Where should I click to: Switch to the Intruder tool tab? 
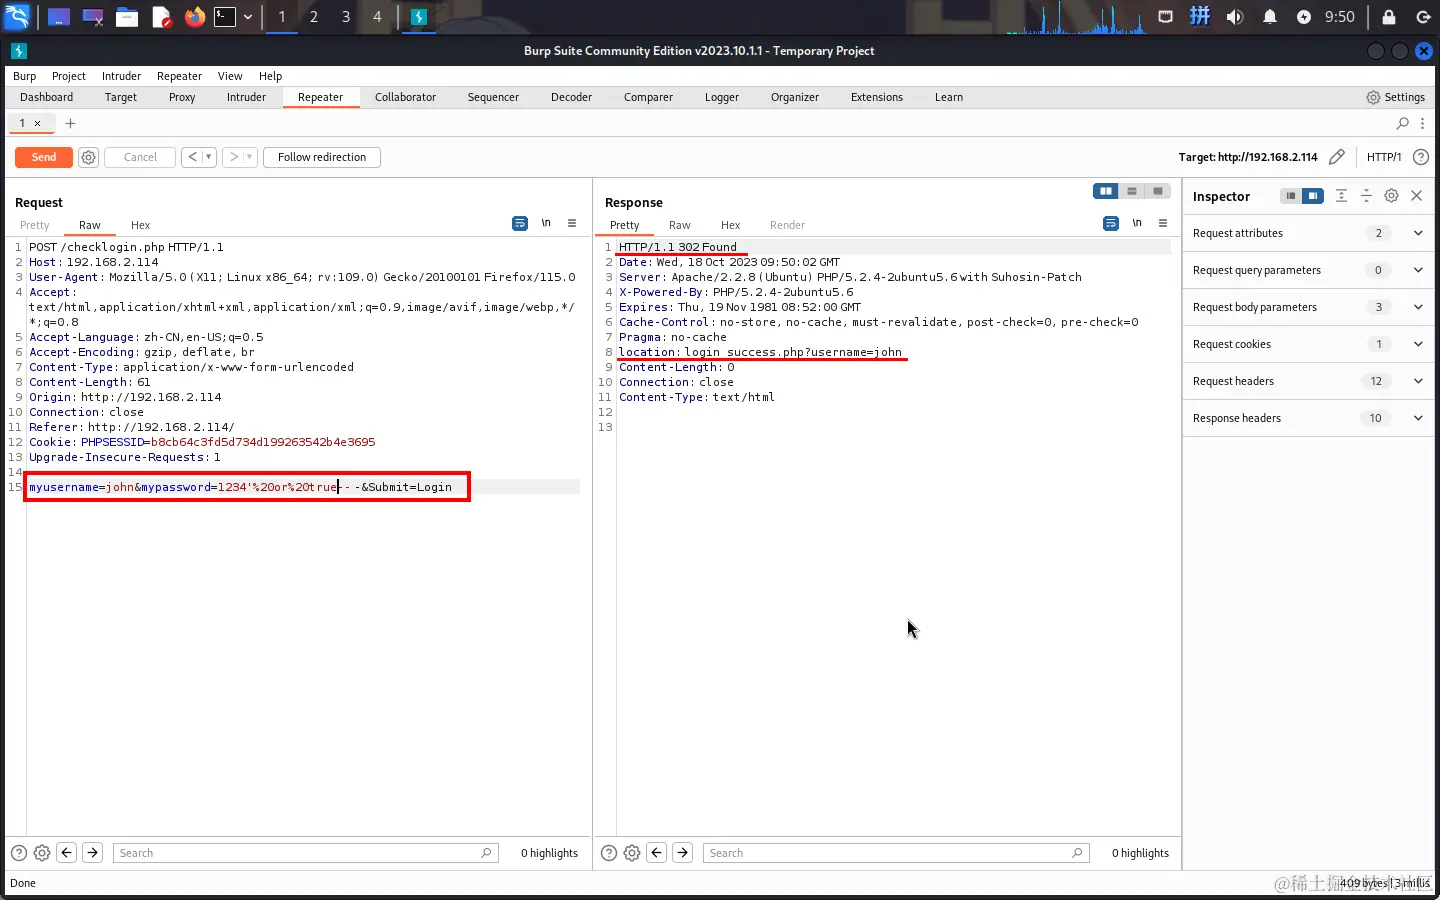(x=246, y=97)
